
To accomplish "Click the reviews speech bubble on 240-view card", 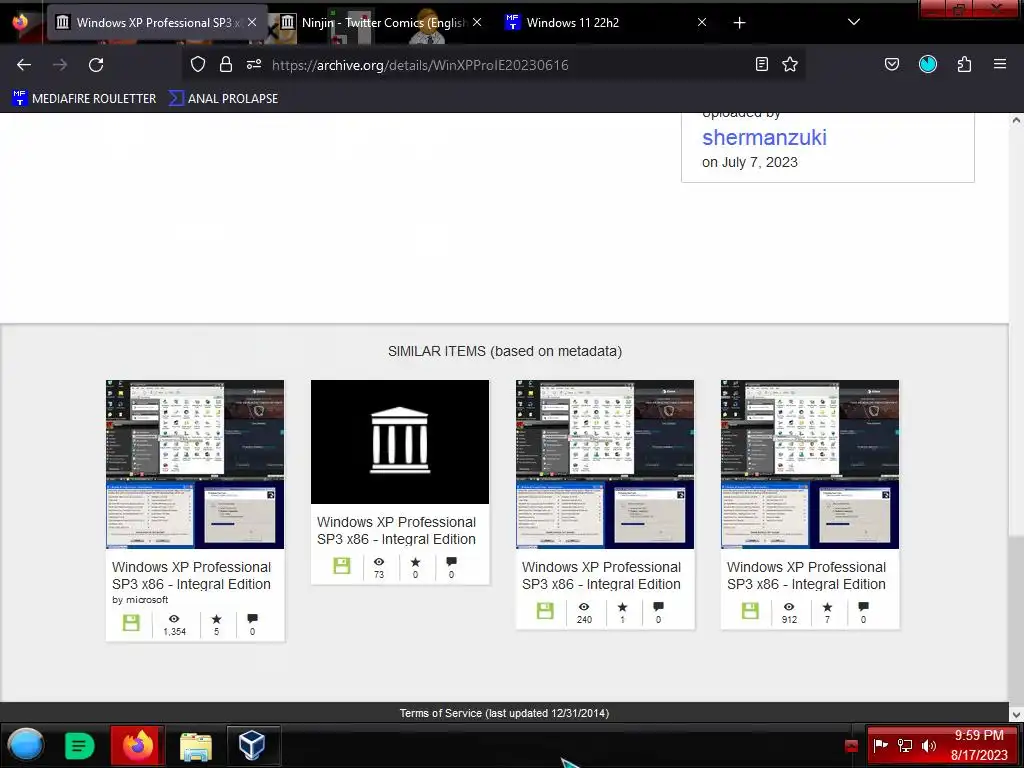I will (658, 607).
